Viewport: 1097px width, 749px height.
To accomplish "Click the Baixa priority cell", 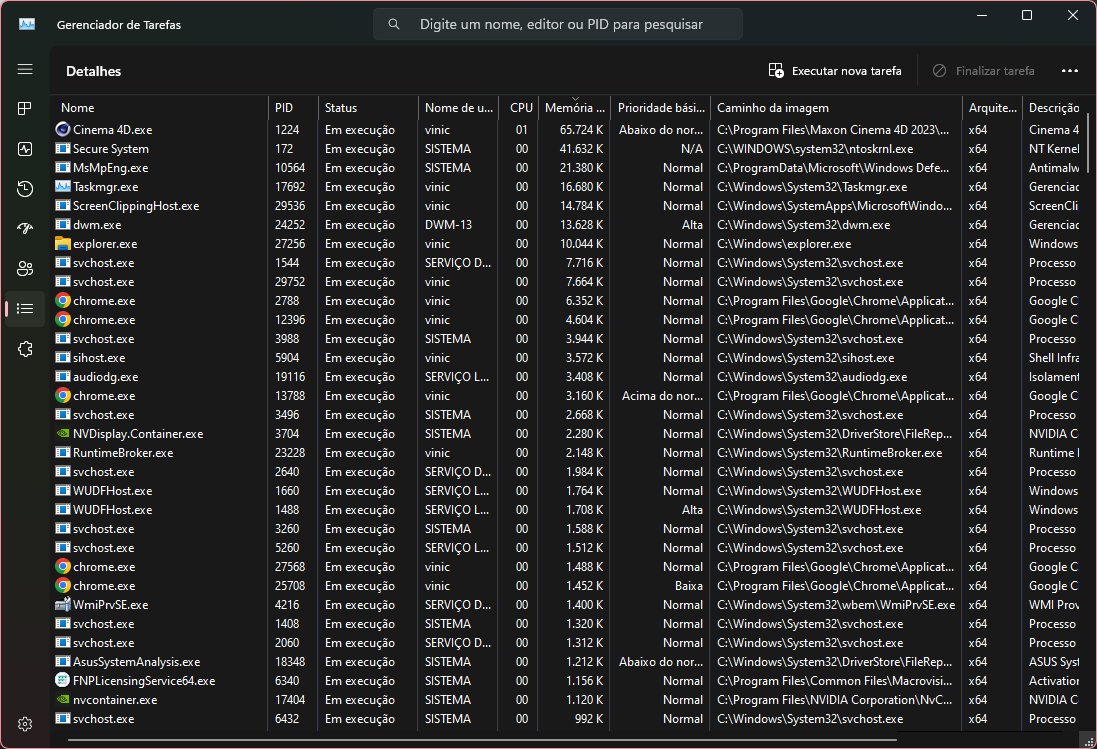I will click(x=689, y=585).
